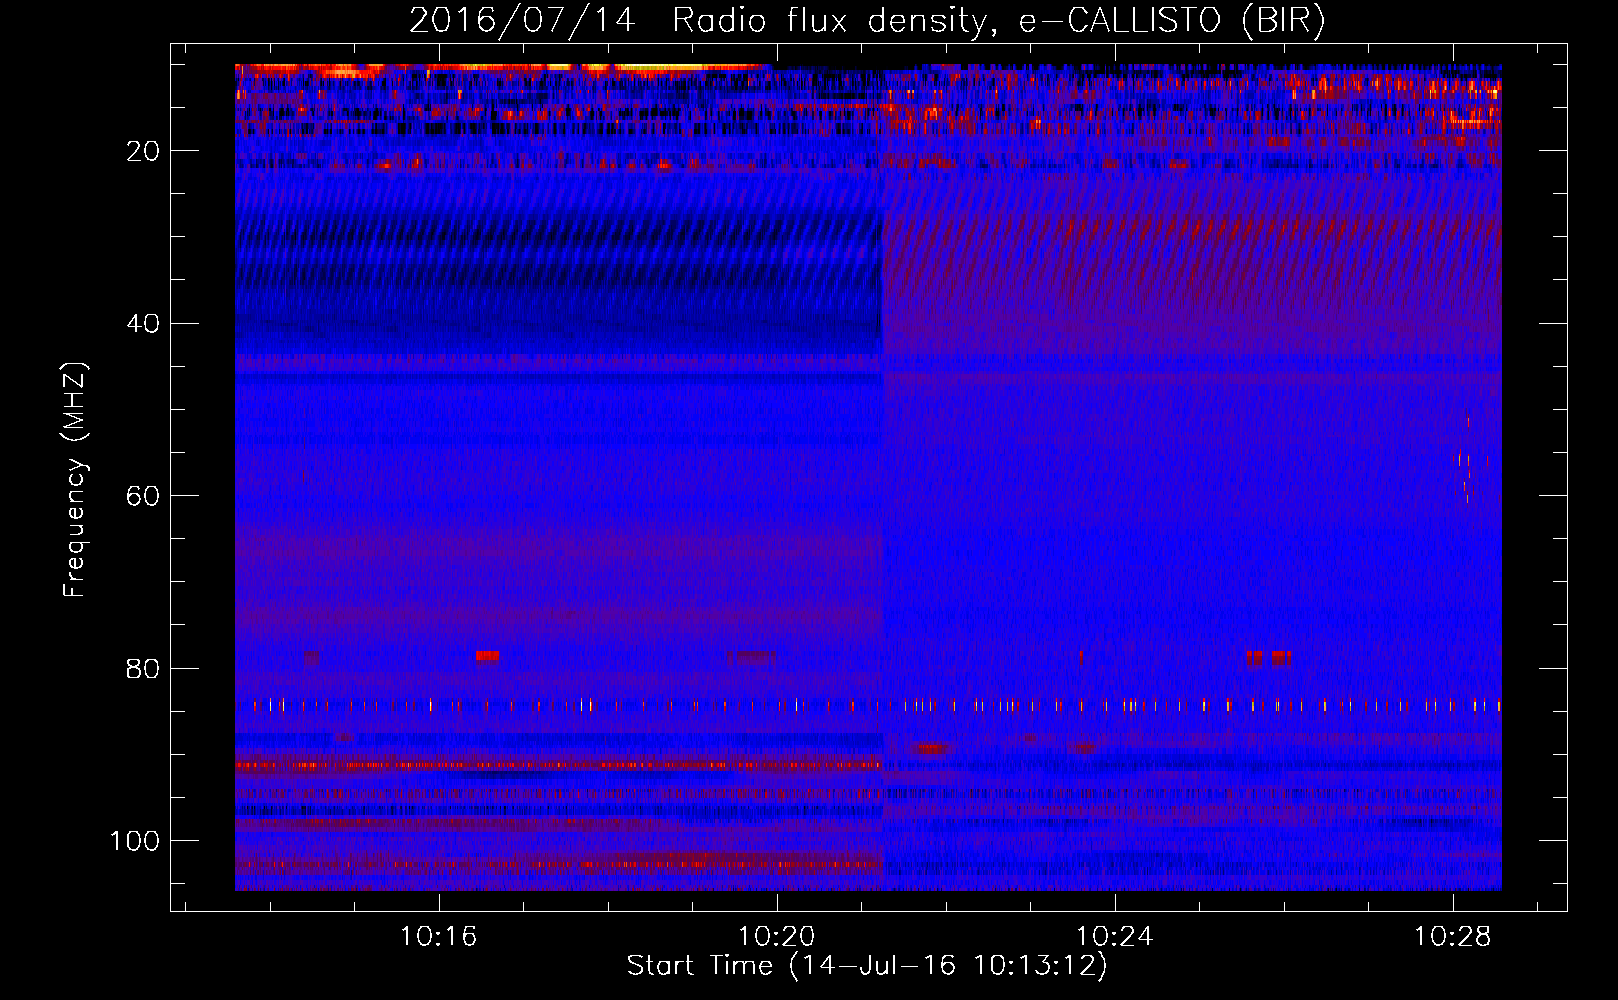
Task: Click the 80 MHz frequency tick label
Action: [x=144, y=668]
